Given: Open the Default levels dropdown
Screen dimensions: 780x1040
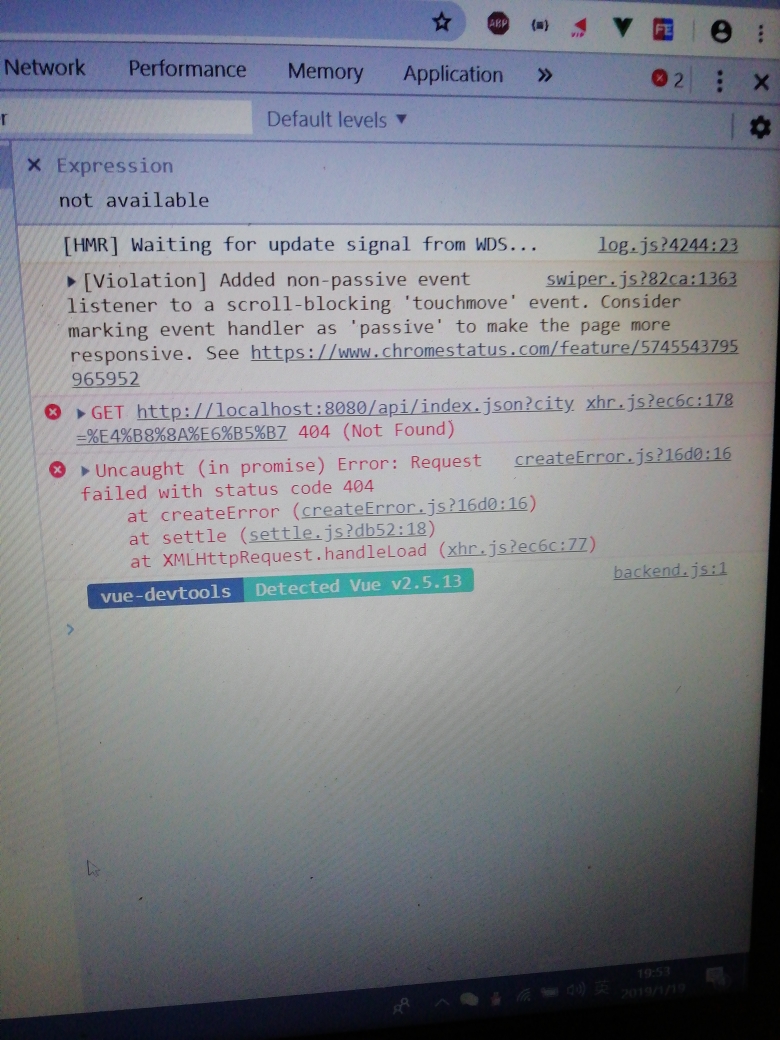Looking at the screenshot, I should (x=336, y=119).
